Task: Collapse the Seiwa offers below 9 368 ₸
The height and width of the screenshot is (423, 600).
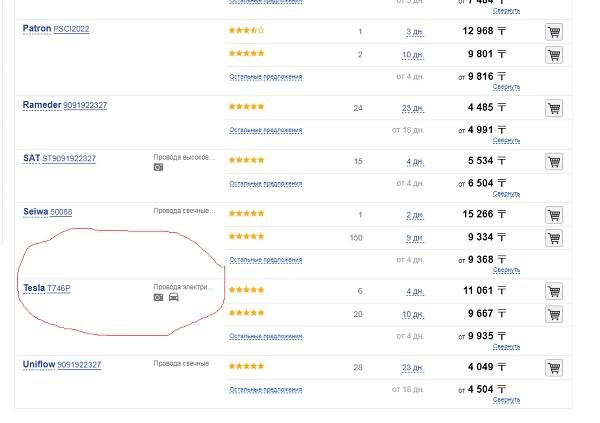Action: [507, 270]
